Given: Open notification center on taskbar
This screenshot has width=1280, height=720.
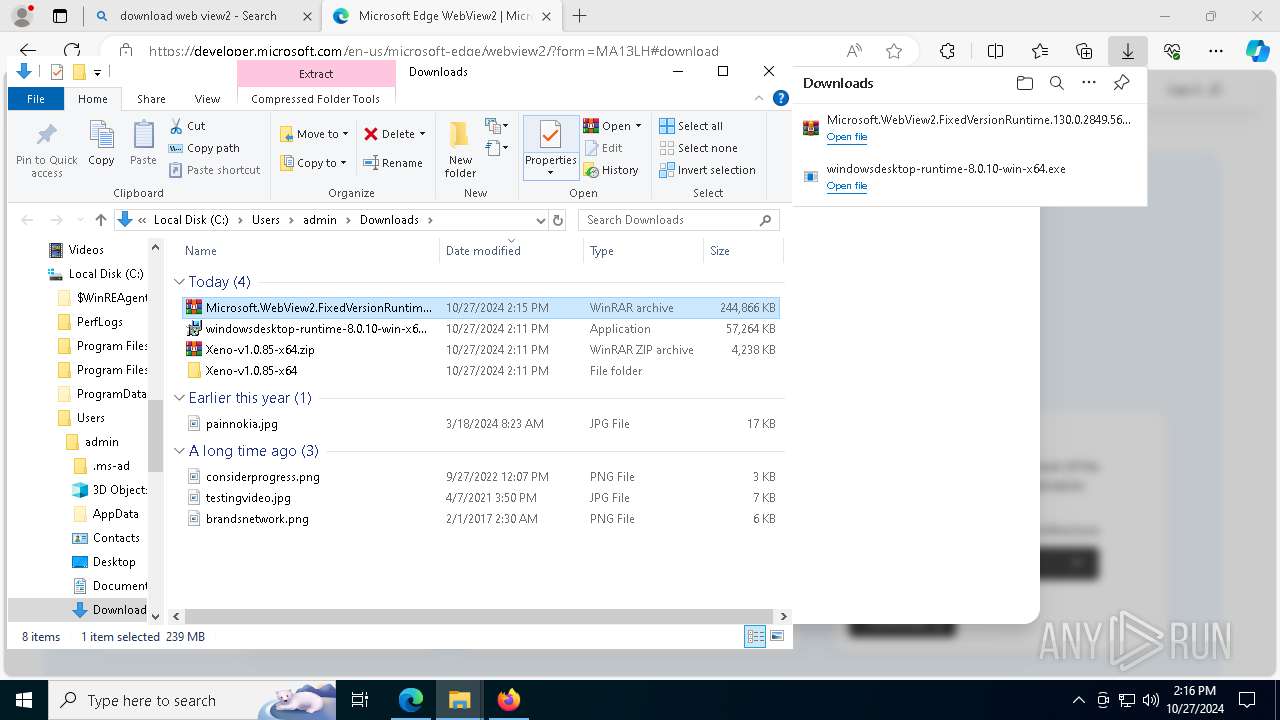Looking at the screenshot, I should (x=1247, y=700).
